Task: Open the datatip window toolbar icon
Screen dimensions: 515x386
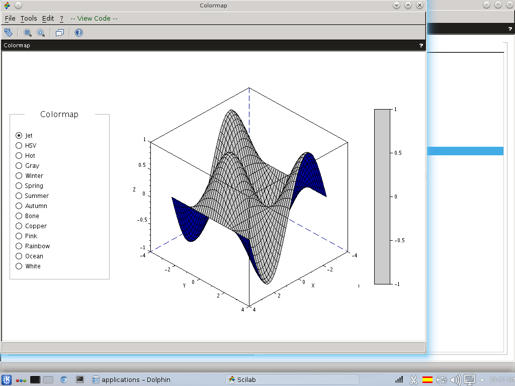Action: point(60,33)
